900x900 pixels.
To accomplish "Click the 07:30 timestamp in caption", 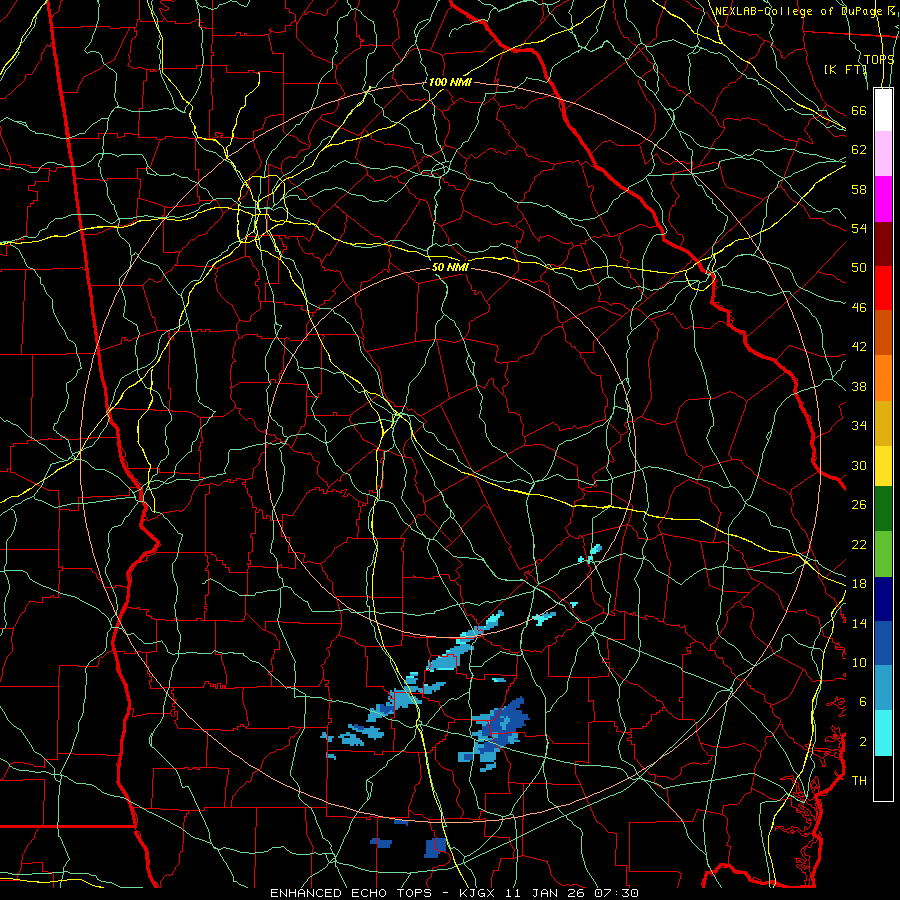I will coord(618,893).
